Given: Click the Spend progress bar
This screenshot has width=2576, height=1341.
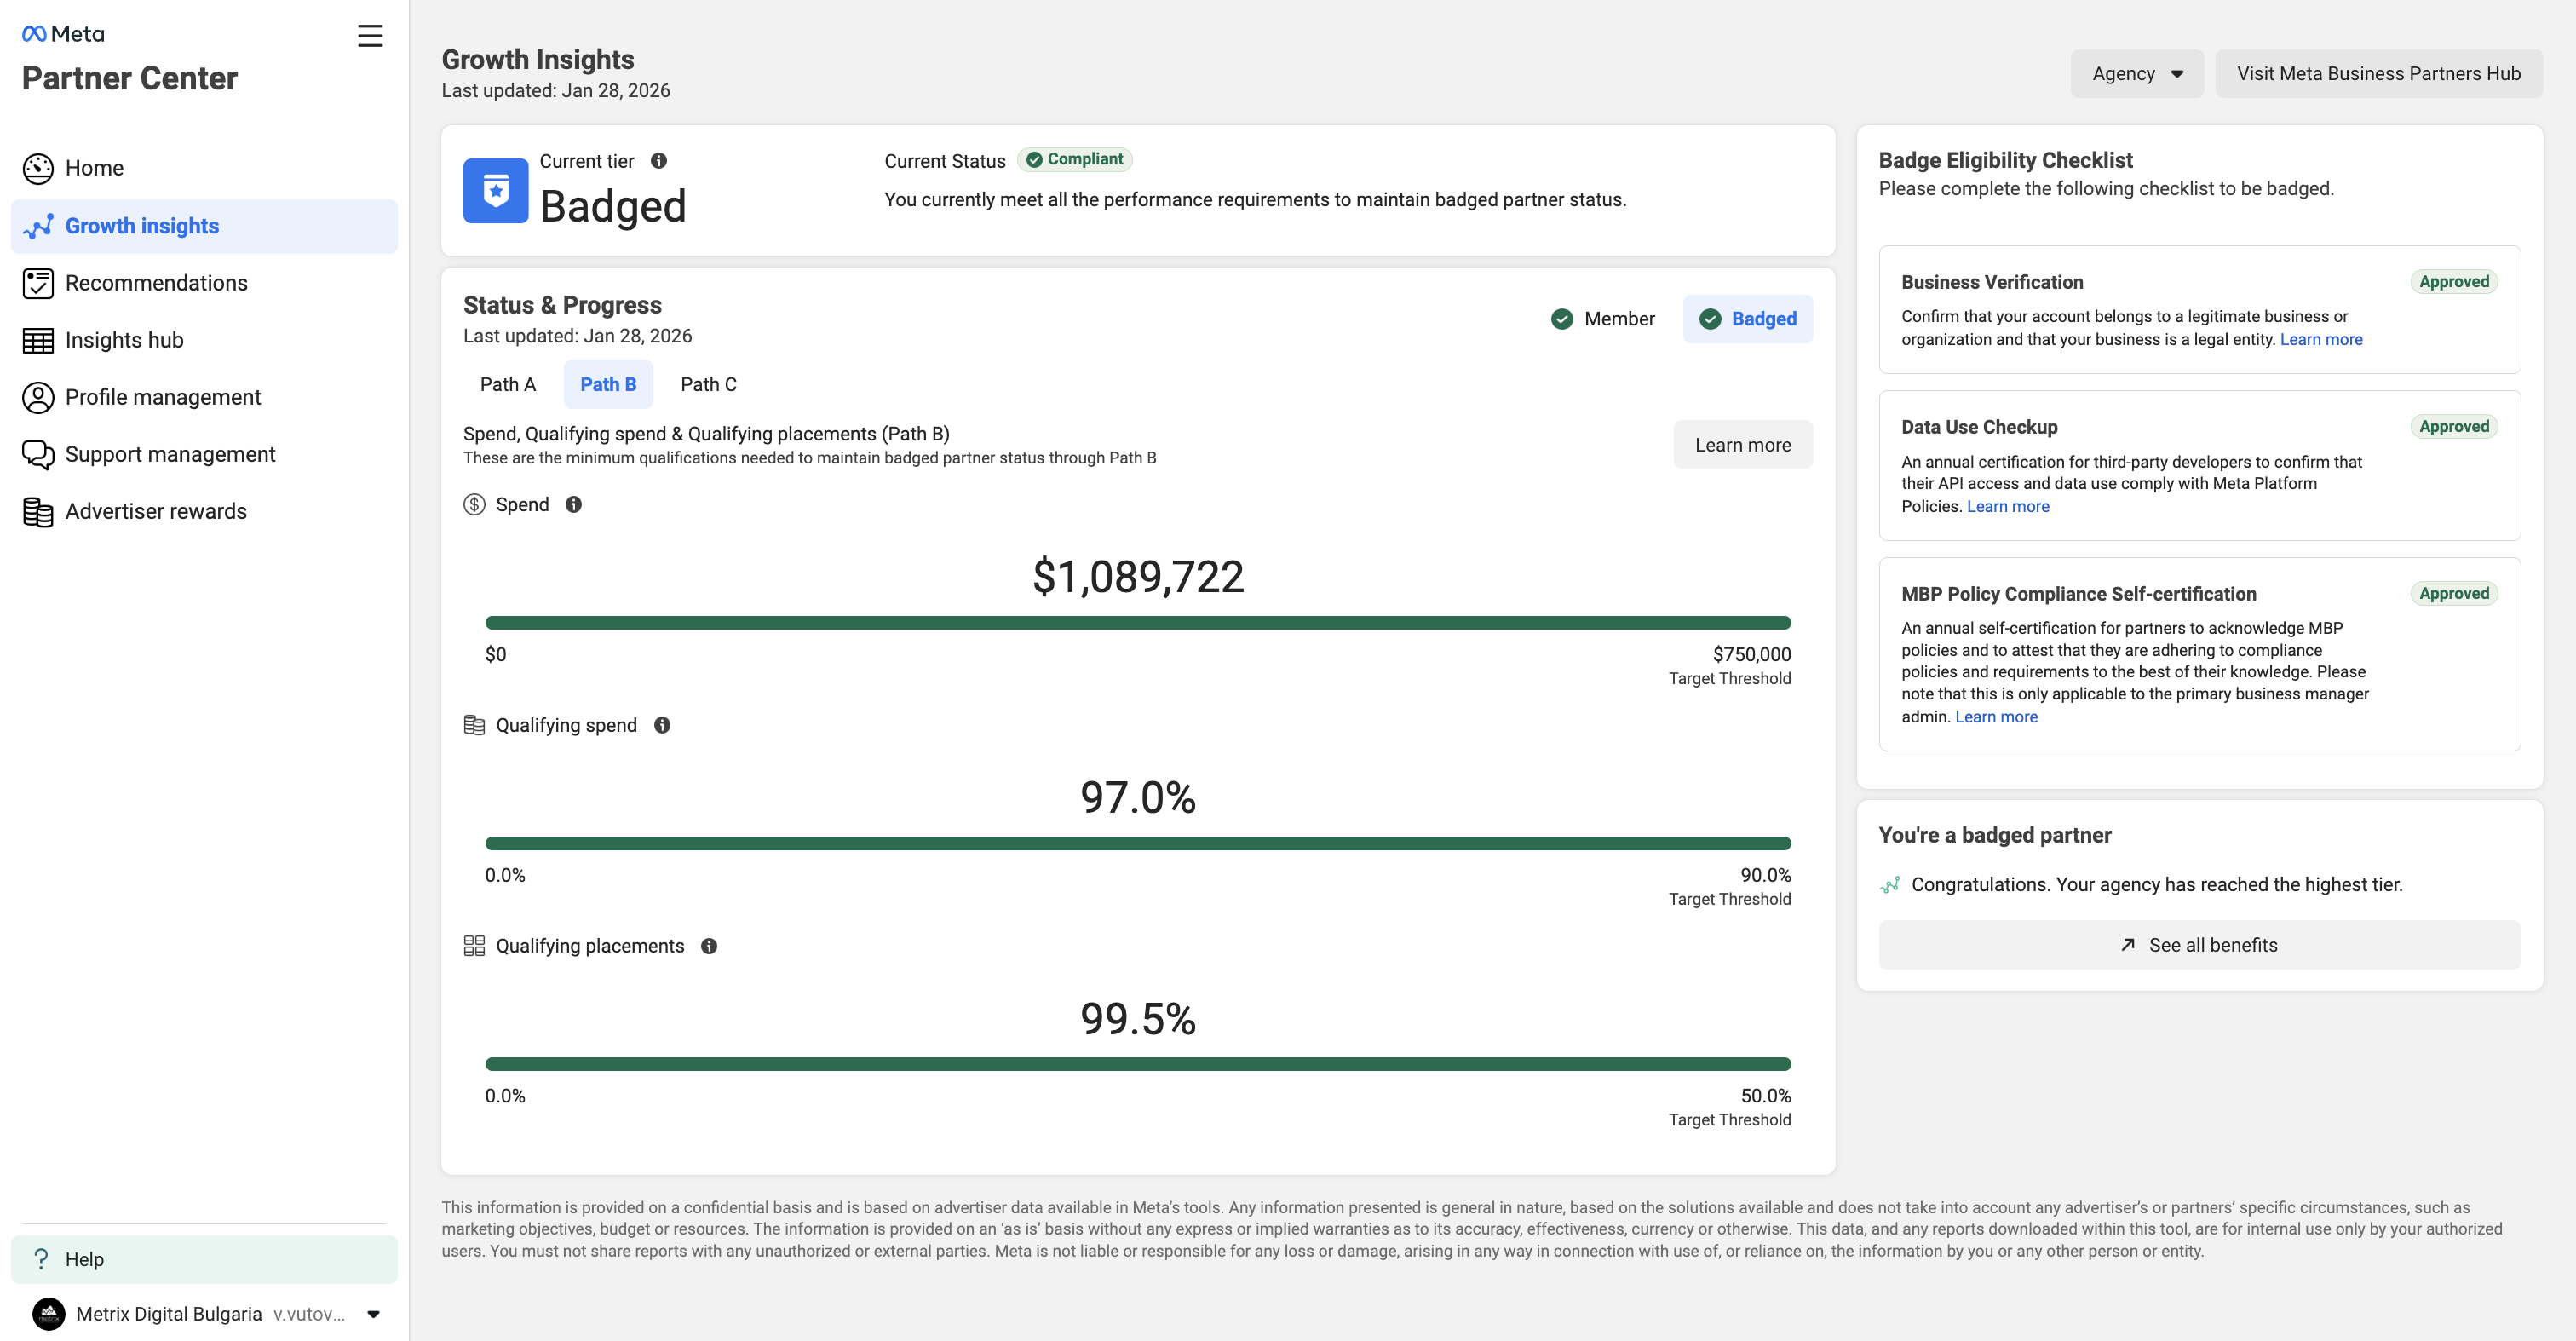Looking at the screenshot, I should tap(1137, 623).
